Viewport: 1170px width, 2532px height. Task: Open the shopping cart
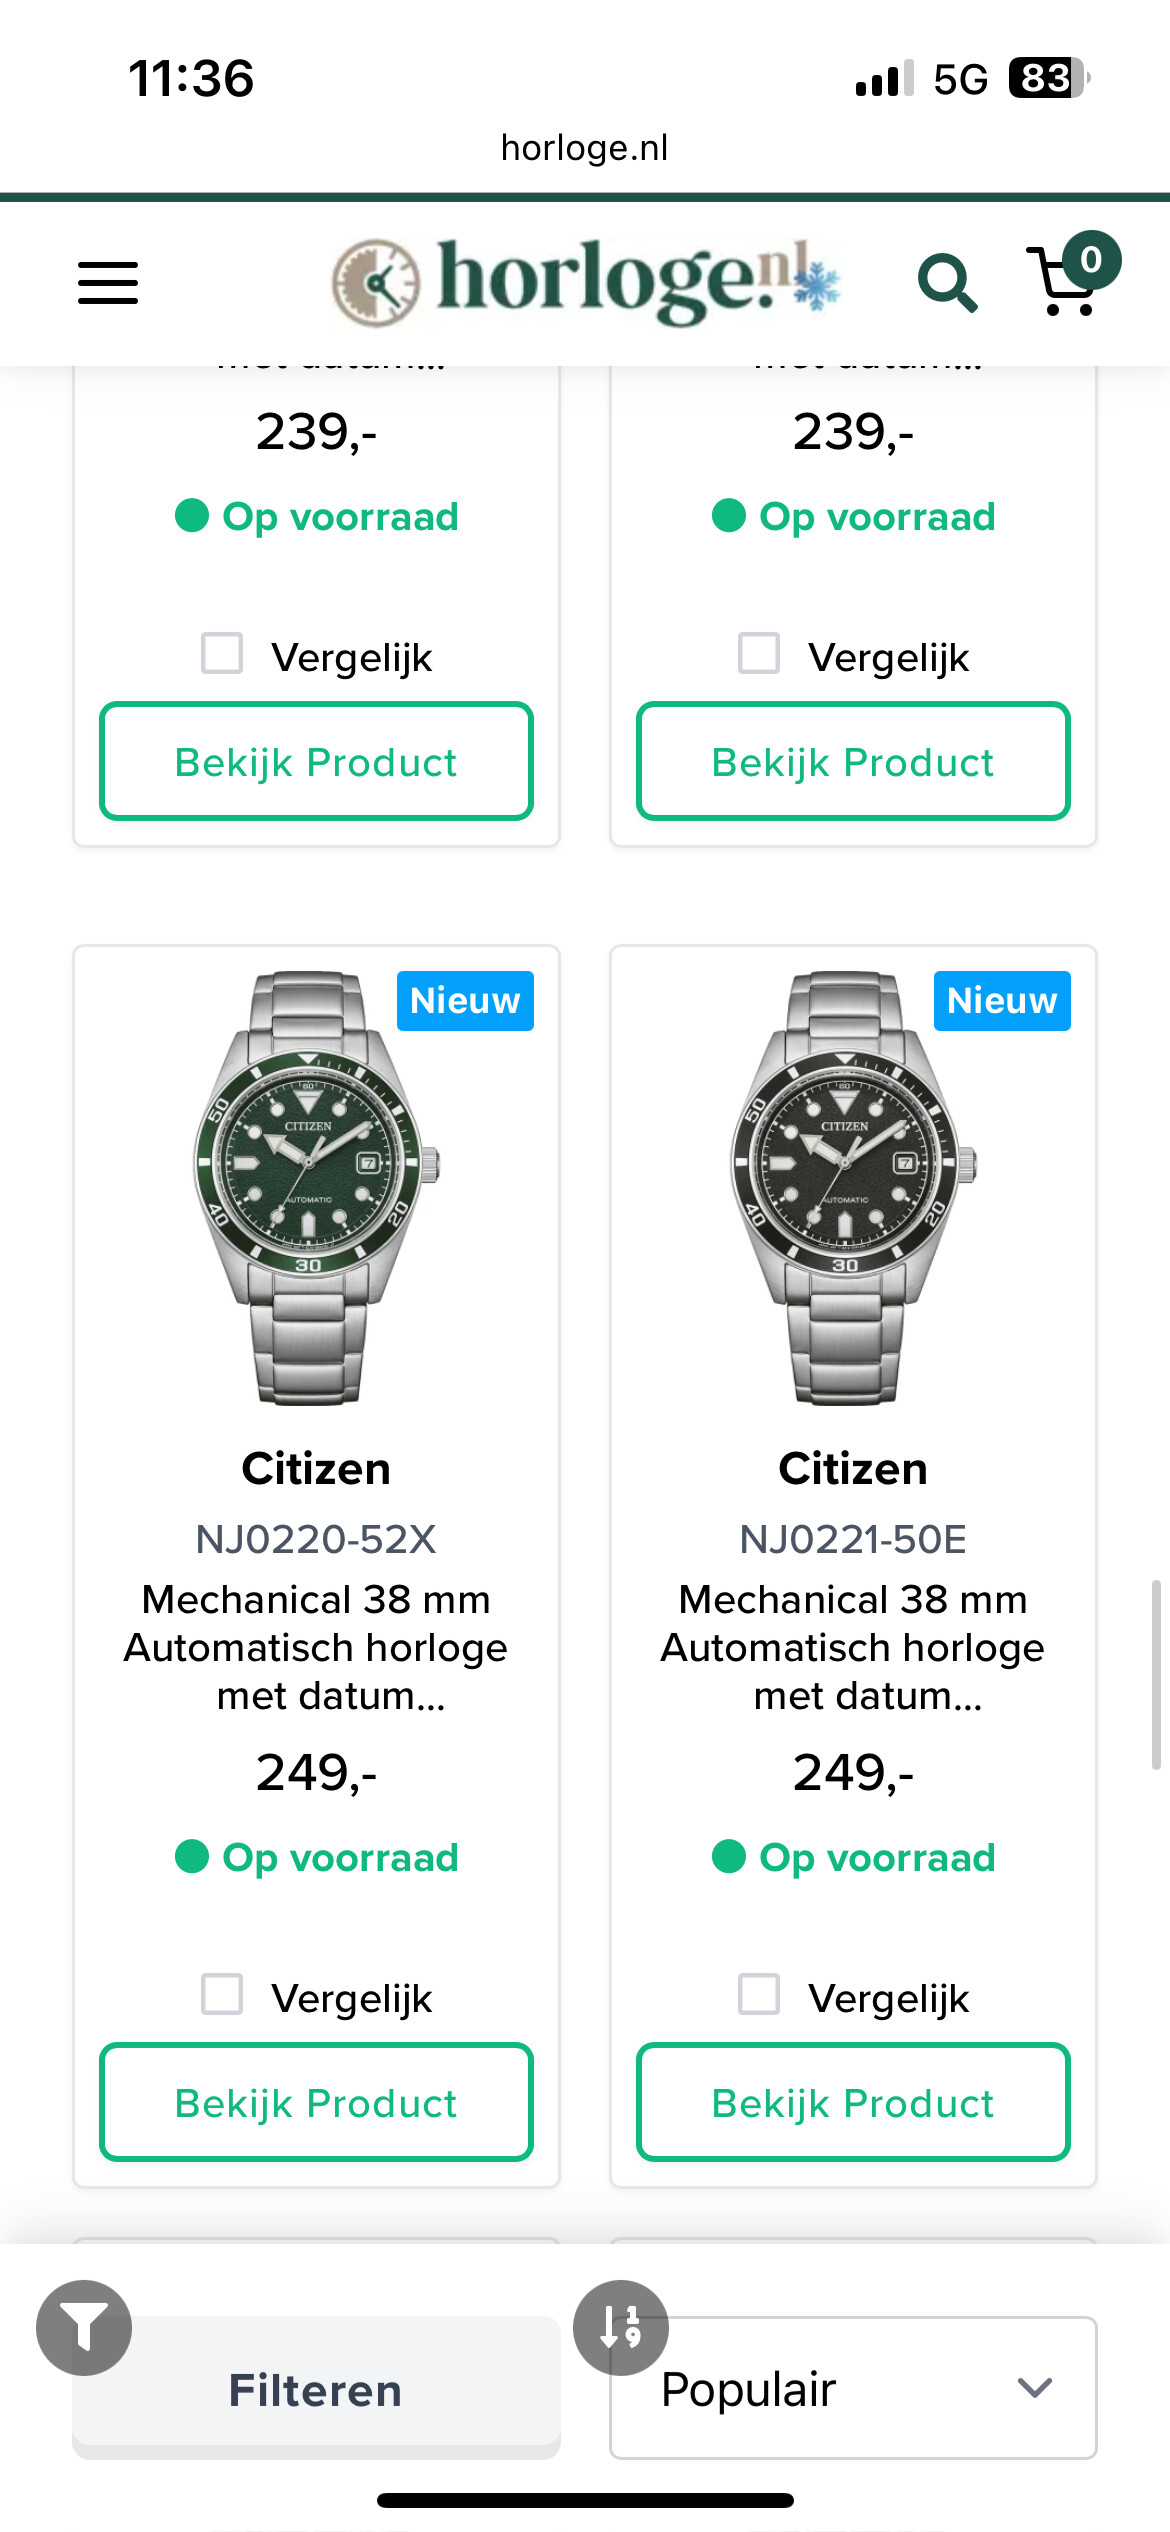click(1068, 280)
